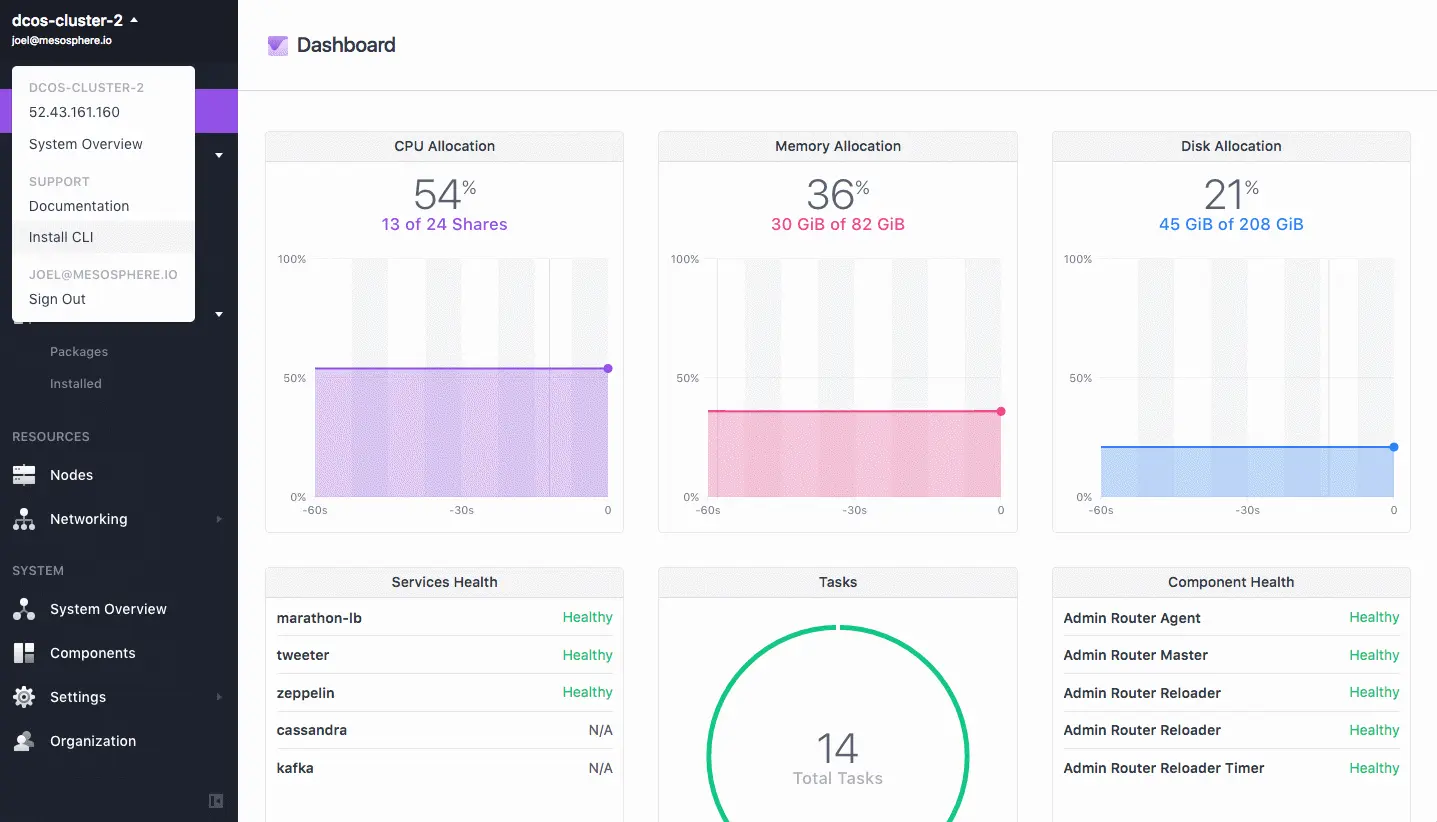This screenshot has height=822, width=1437.
Task: Click the Disk chart blue endpoint dot
Action: 1394,447
